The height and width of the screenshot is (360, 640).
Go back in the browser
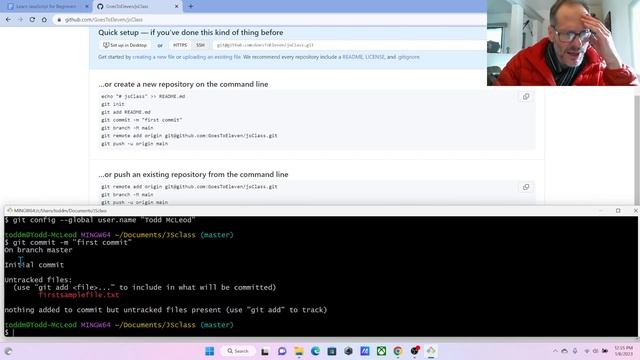point(9,20)
